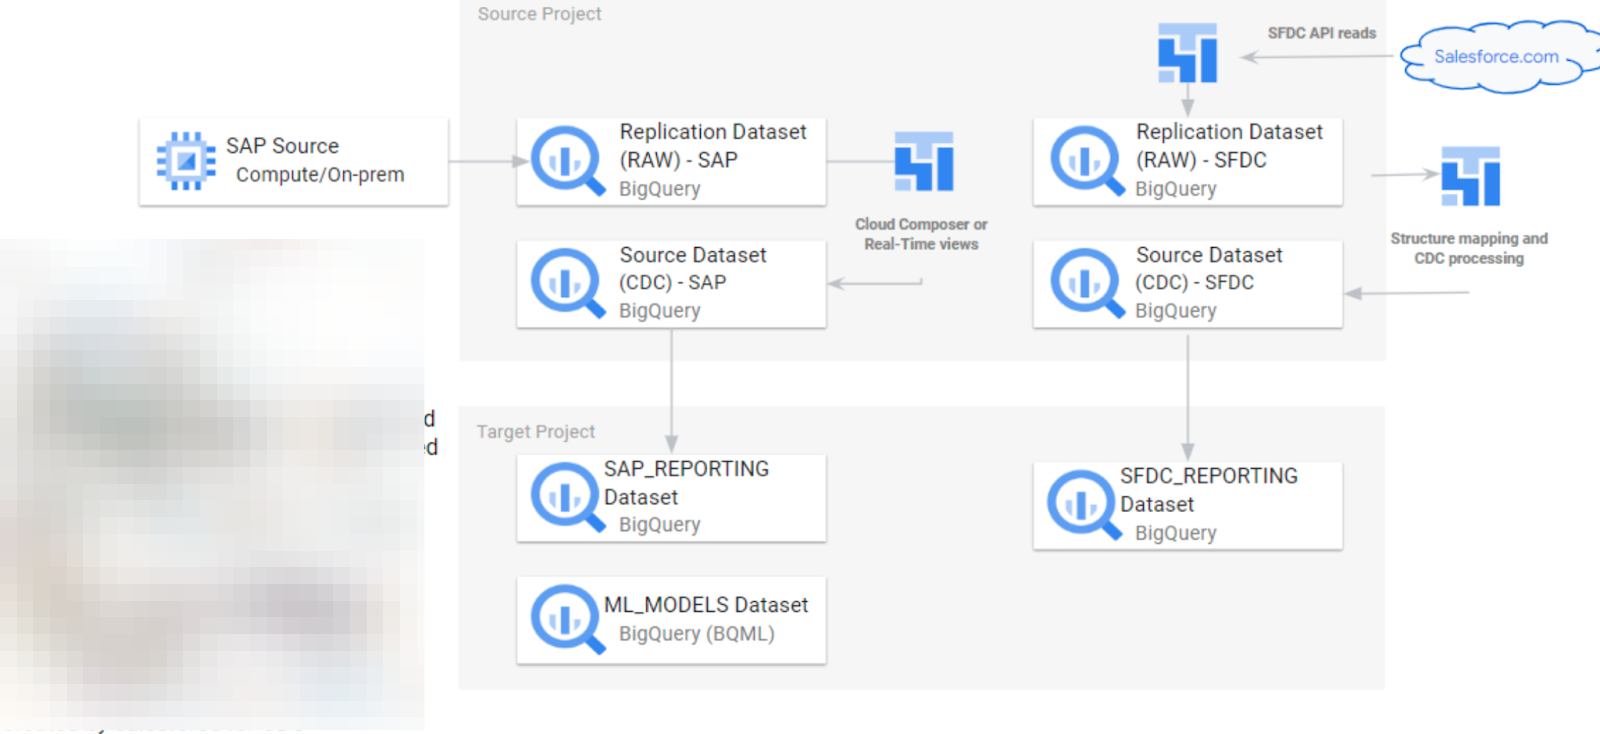Click 'SFDC API reads' label

(1322, 33)
